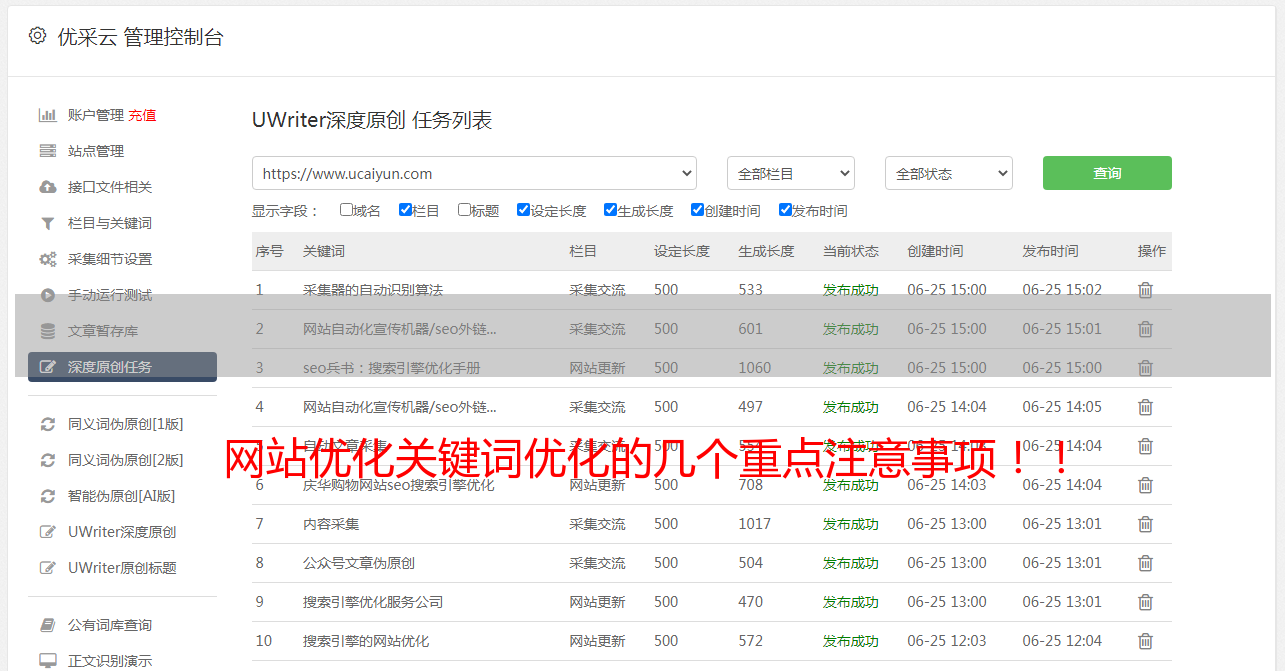The height and width of the screenshot is (671, 1285).
Task: Click keyword 内容采集
Action: point(331,524)
